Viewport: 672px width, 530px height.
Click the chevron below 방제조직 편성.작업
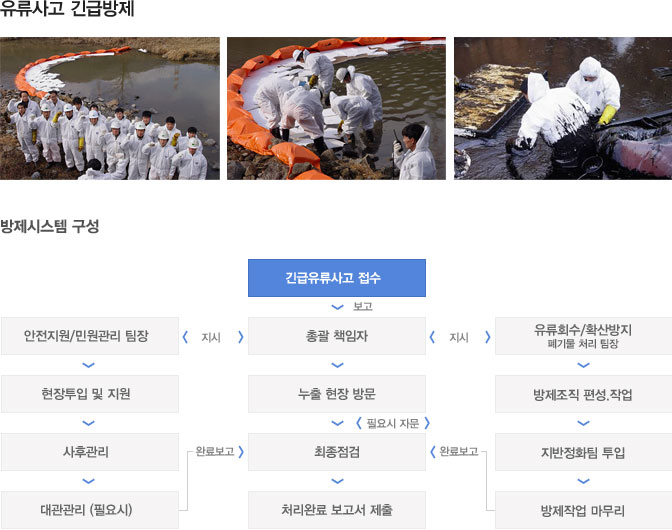[x=583, y=423]
